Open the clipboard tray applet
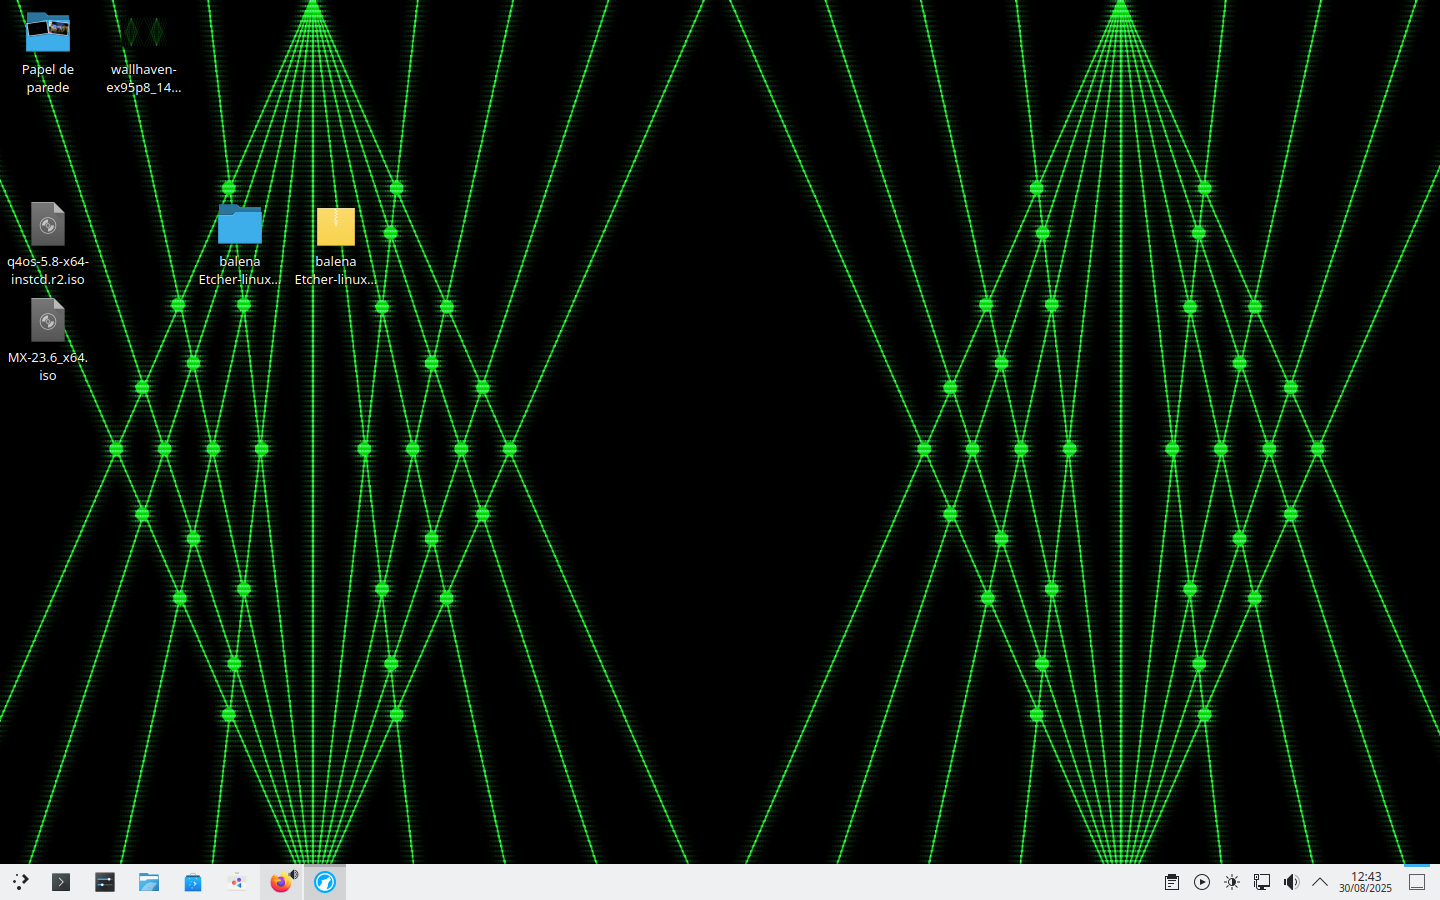Screen dimensions: 1440x900 [1172, 882]
